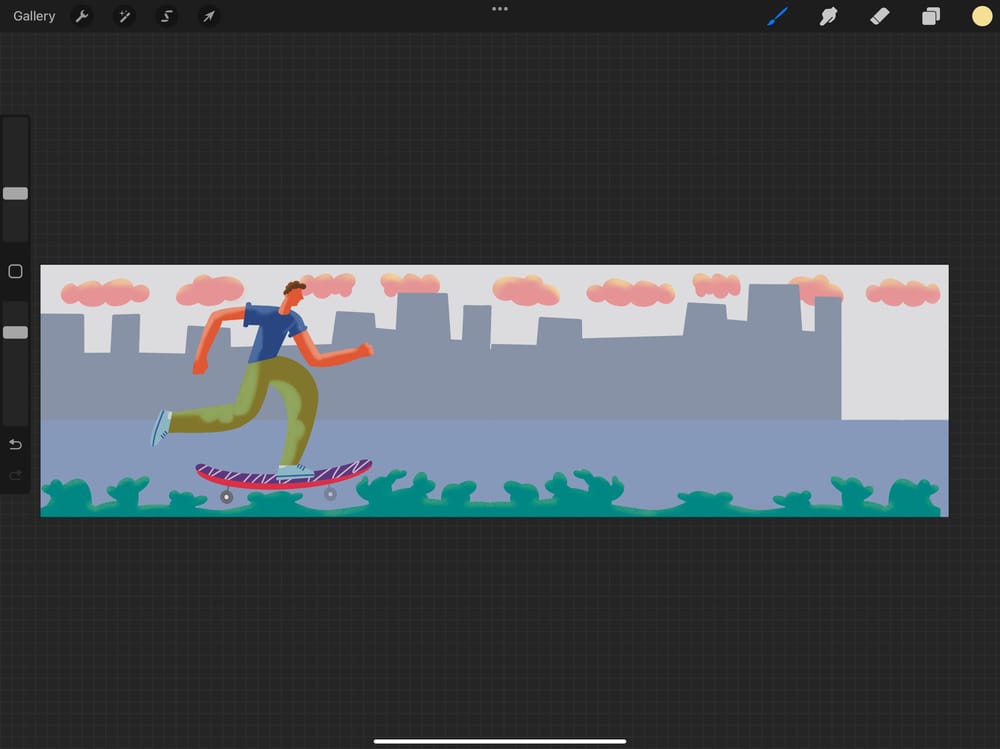This screenshot has width=1000, height=749.
Task: Click the brush opacity slider handle
Action: point(15,332)
